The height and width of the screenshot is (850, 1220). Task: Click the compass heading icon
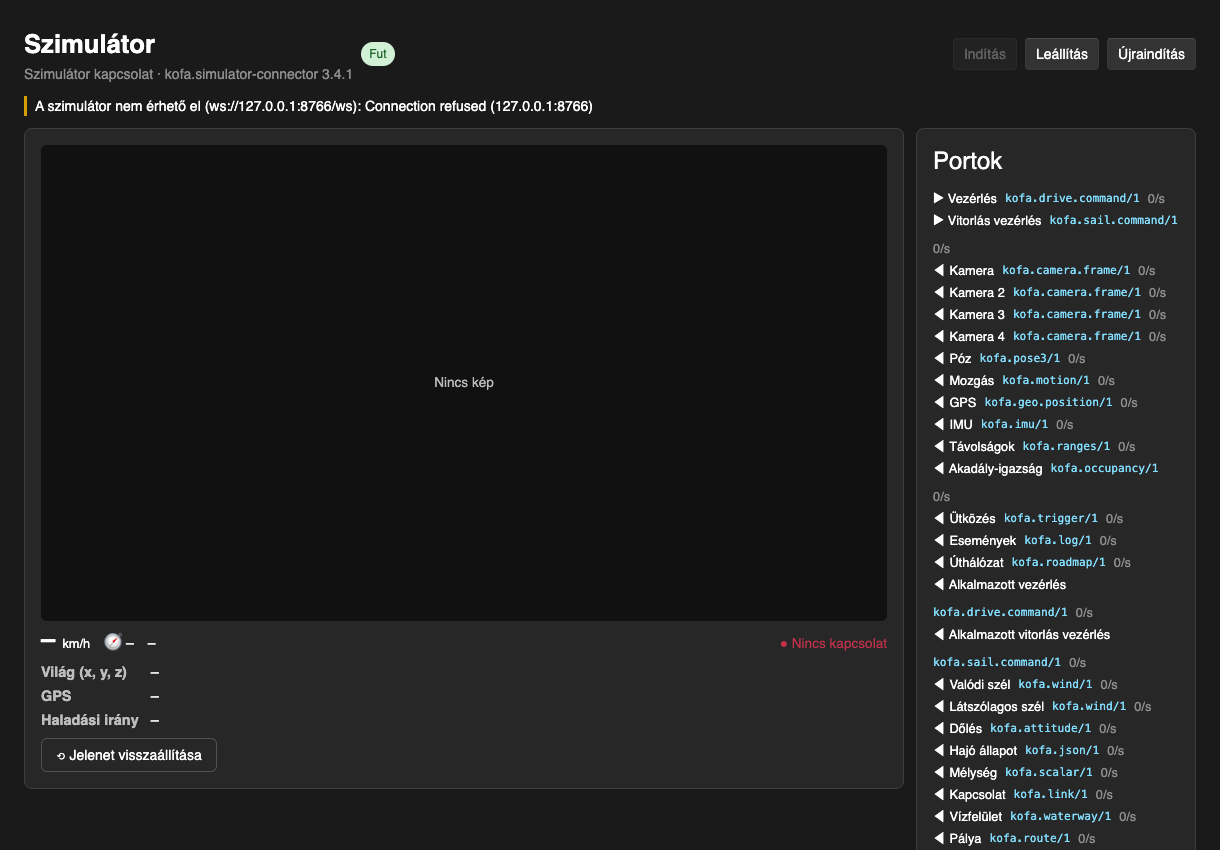113,642
